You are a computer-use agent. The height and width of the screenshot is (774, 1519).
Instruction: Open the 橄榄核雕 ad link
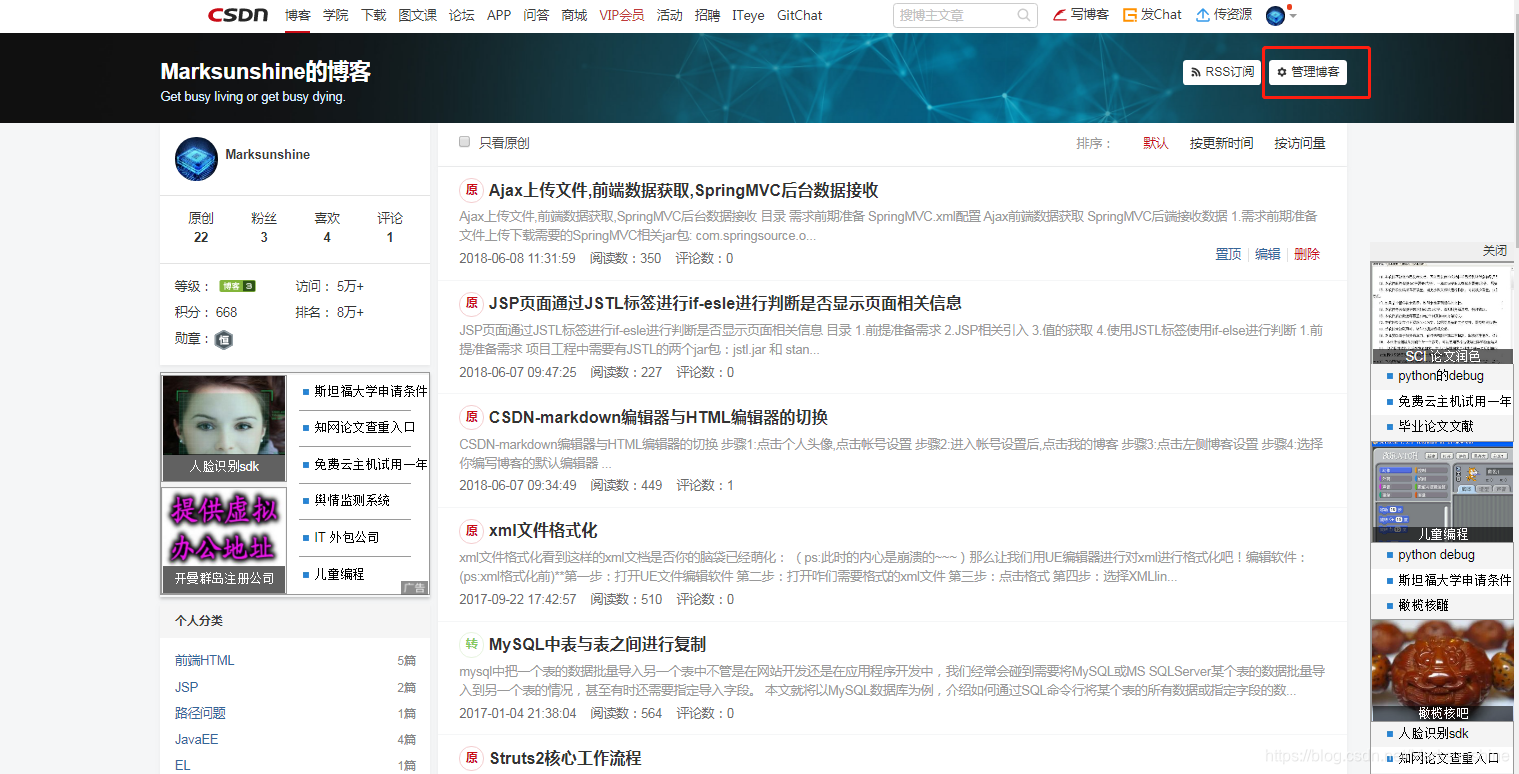pyautogui.click(x=1423, y=605)
